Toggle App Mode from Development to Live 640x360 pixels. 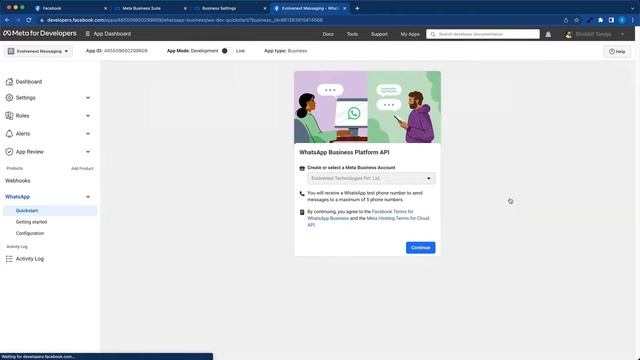(227, 51)
